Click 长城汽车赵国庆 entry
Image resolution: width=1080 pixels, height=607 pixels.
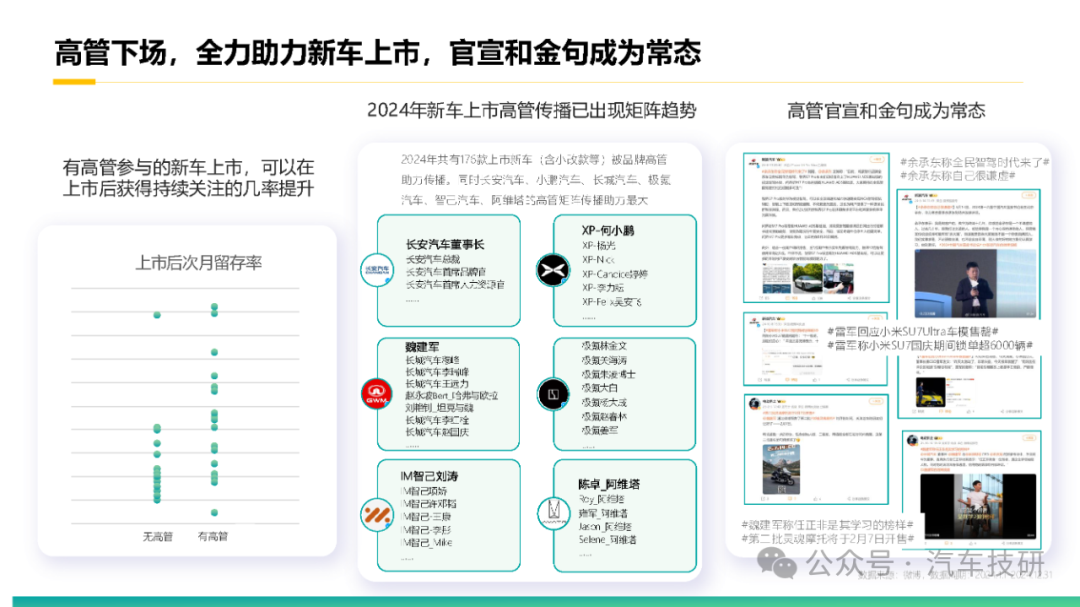click(x=437, y=433)
